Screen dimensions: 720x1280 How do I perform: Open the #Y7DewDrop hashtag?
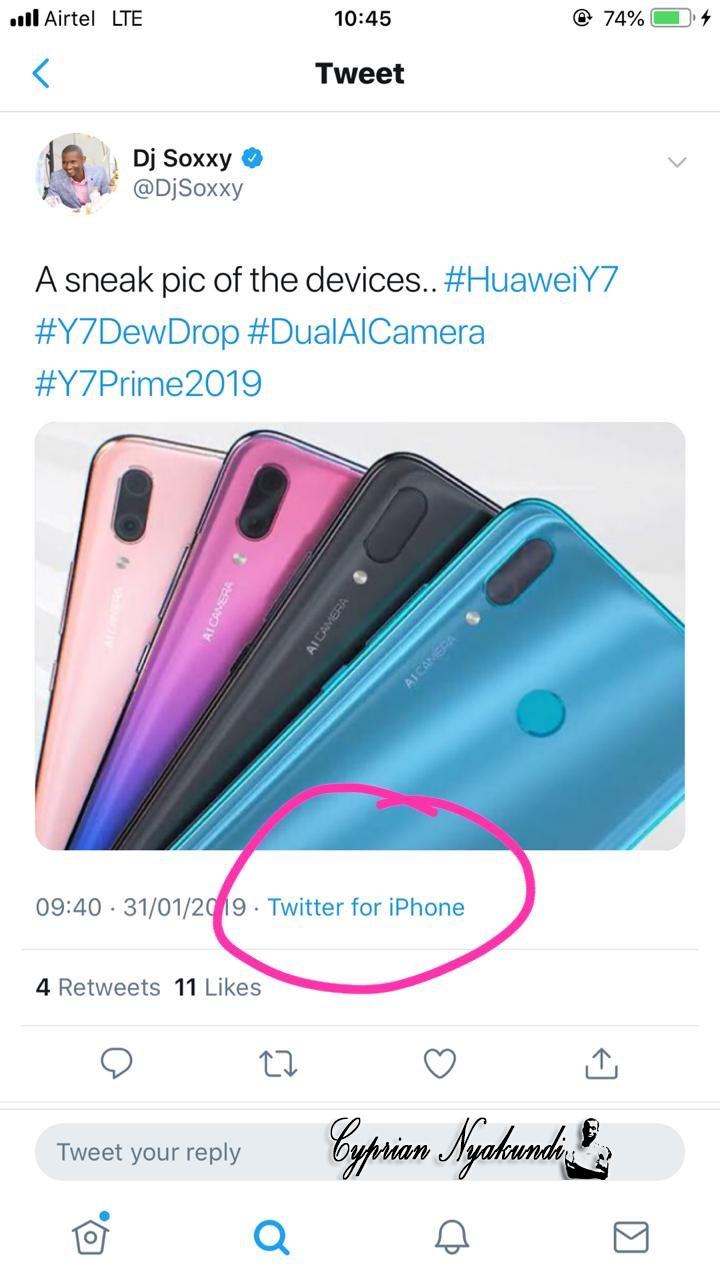(x=136, y=332)
